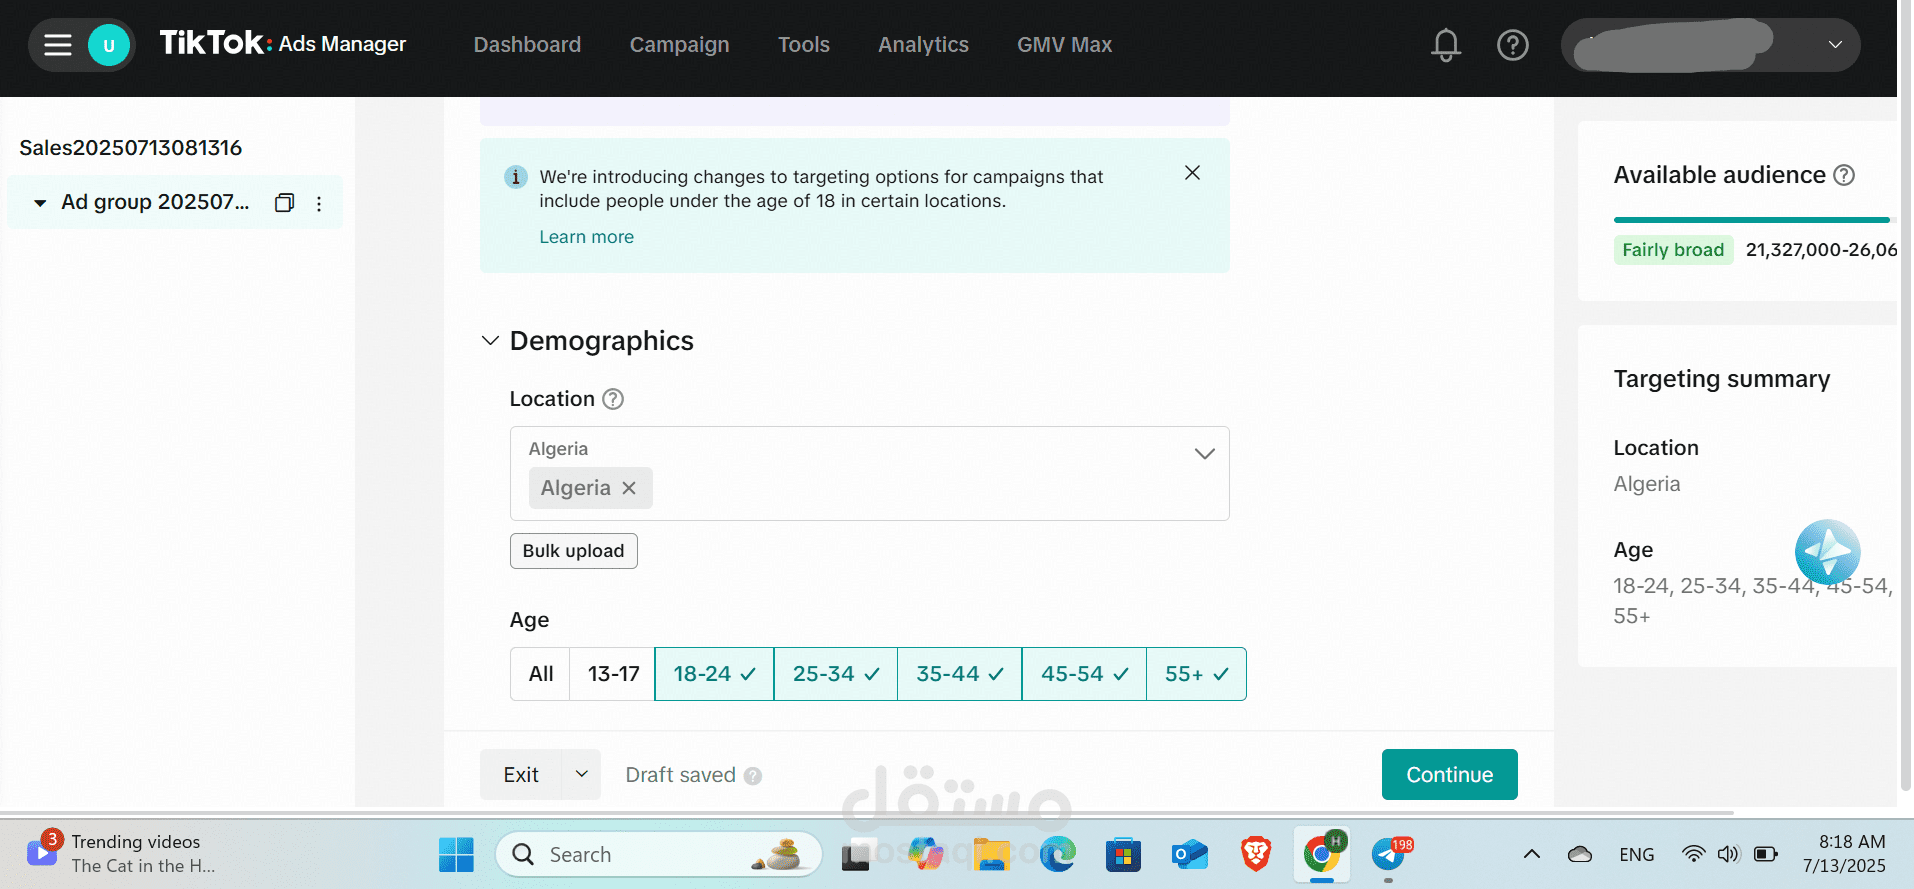Click Available audience info icon
Viewport: 1914px width, 889px height.
click(1844, 175)
